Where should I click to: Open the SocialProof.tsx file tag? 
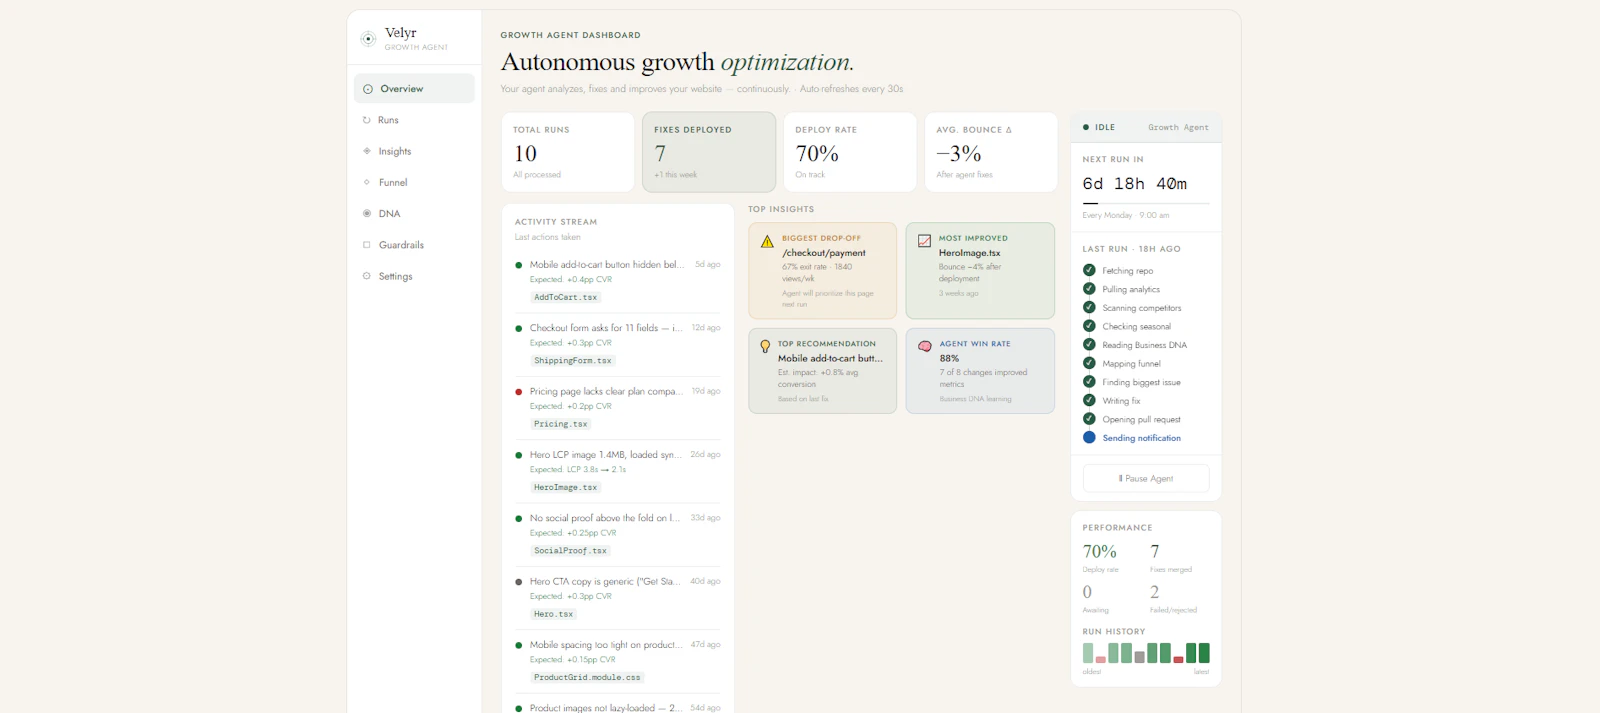pyautogui.click(x=570, y=551)
